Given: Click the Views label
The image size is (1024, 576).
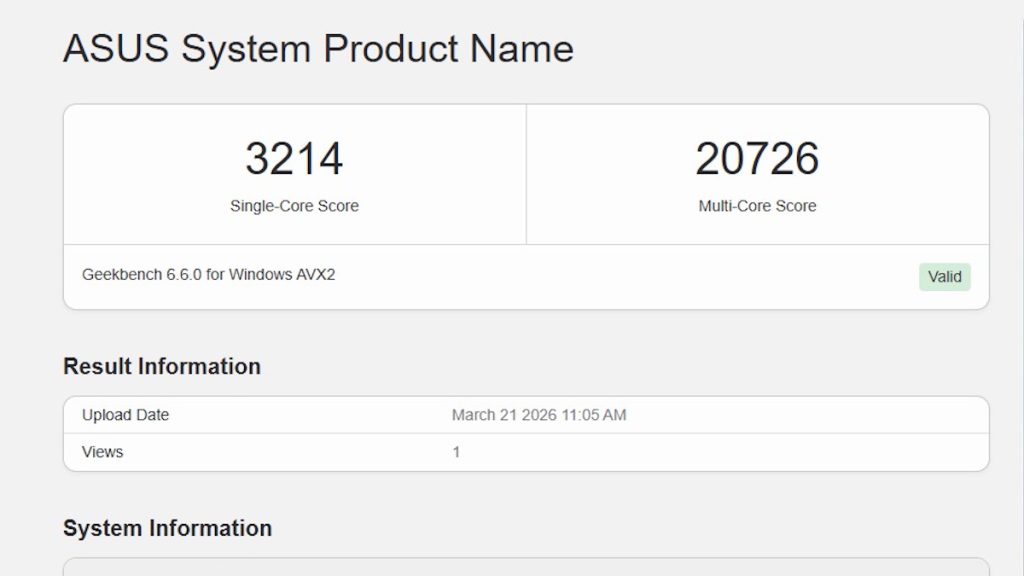Looking at the screenshot, I should click(x=102, y=451).
